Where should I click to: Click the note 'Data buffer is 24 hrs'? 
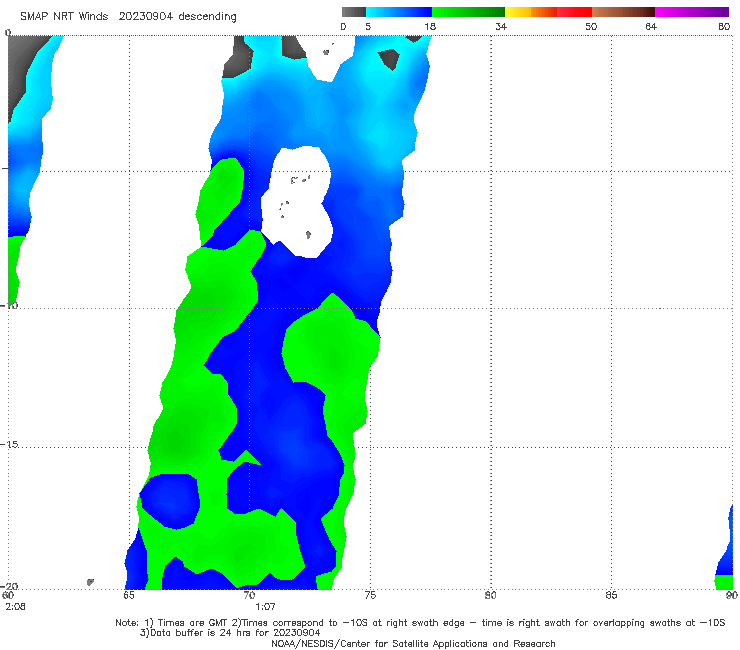point(201,633)
